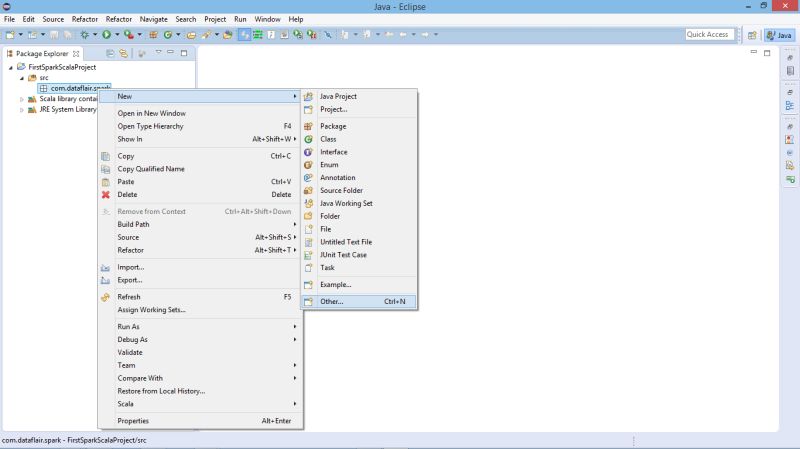
Task: Open the Task List trim icon
Action: click(x=790, y=70)
